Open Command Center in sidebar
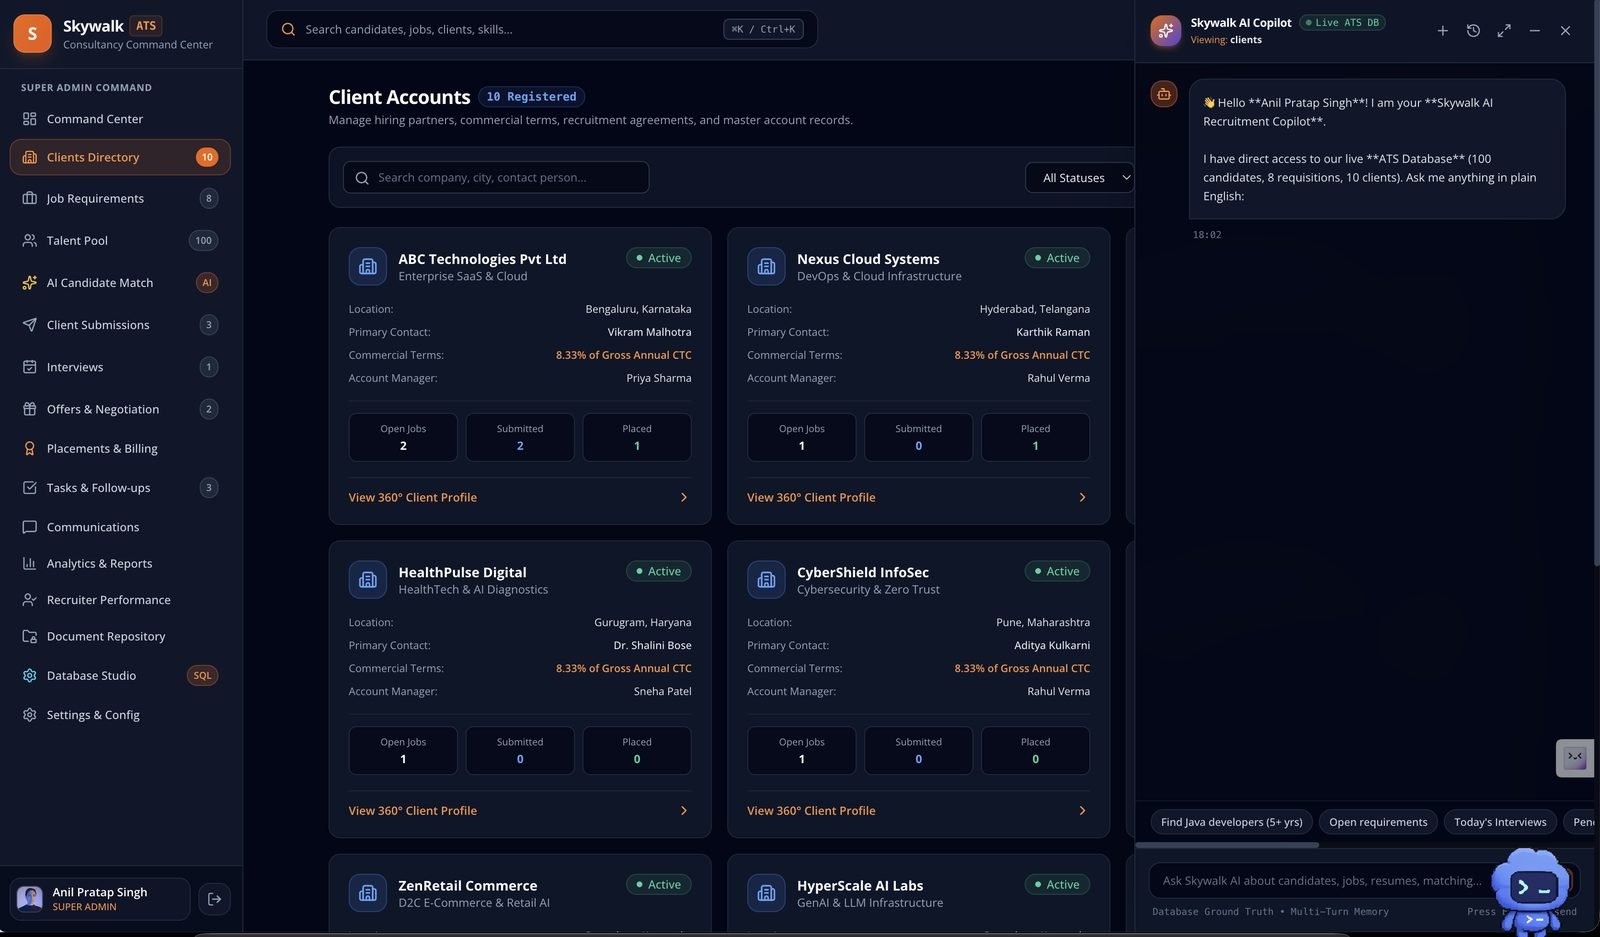1600x937 pixels. click(x=120, y=119)
